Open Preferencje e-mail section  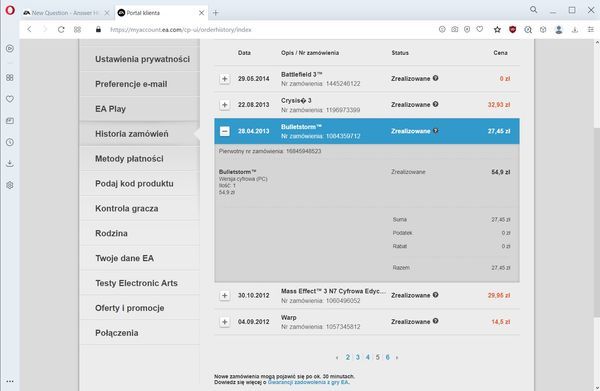pyautogui.click(x=140, y=84)
